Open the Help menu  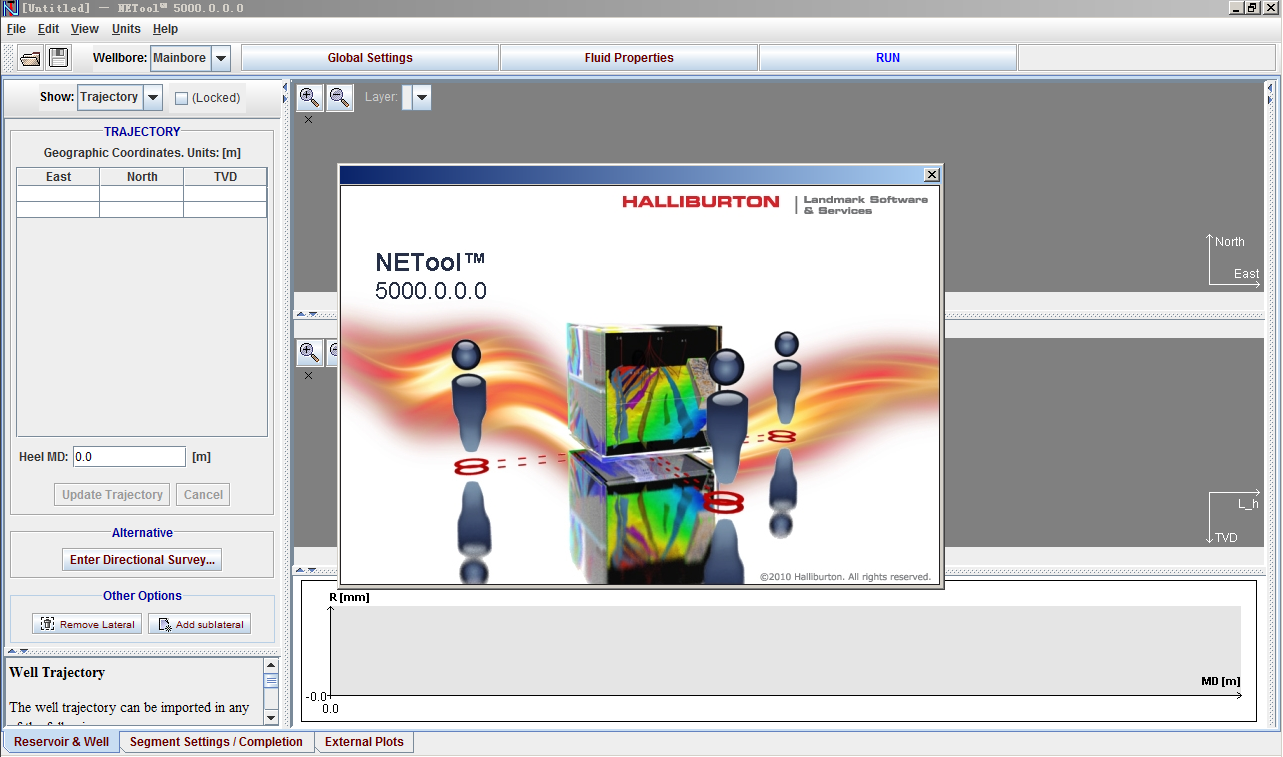click(165, 29)
